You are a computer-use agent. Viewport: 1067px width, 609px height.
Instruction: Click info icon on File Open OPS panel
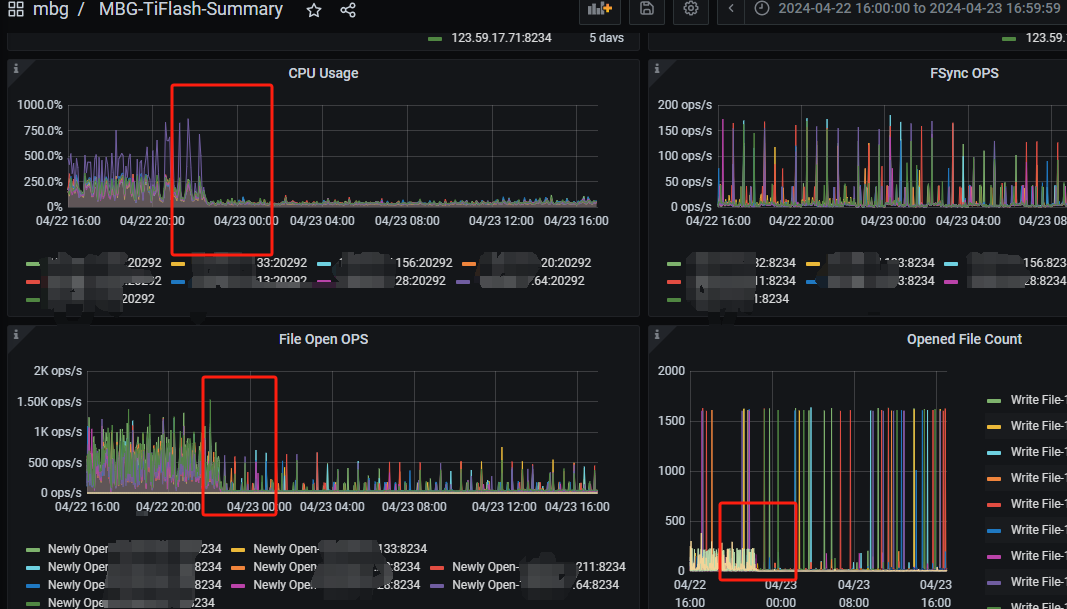coord(16,334)
